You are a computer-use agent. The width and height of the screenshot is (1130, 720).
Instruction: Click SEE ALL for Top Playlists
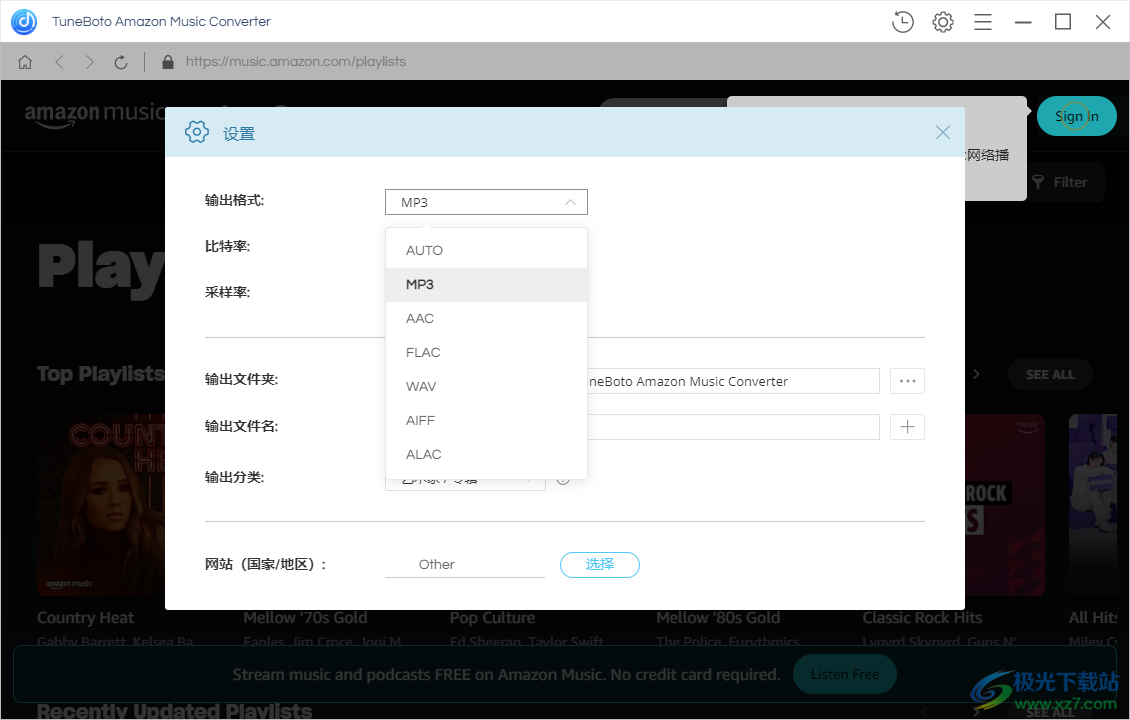tap(1050, 375)
